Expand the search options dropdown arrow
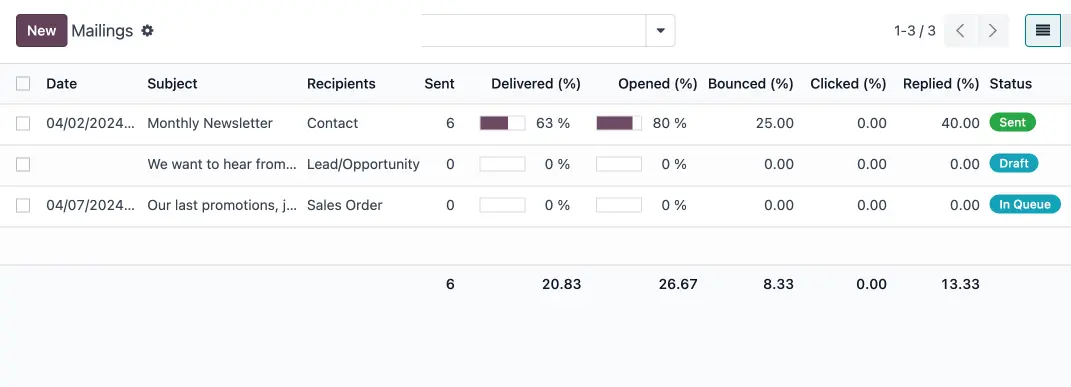Image resolution: width=1071 pixels, height=387 pixels. coord(660,31)
